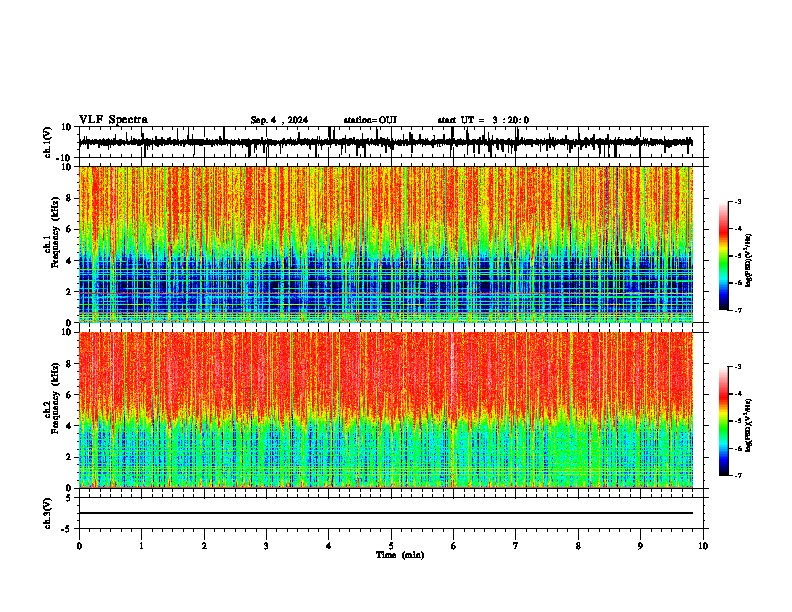Click the "-7" tick on ch.1 colorbar
This screenshot has width=792, height=612.
point(737,310)
